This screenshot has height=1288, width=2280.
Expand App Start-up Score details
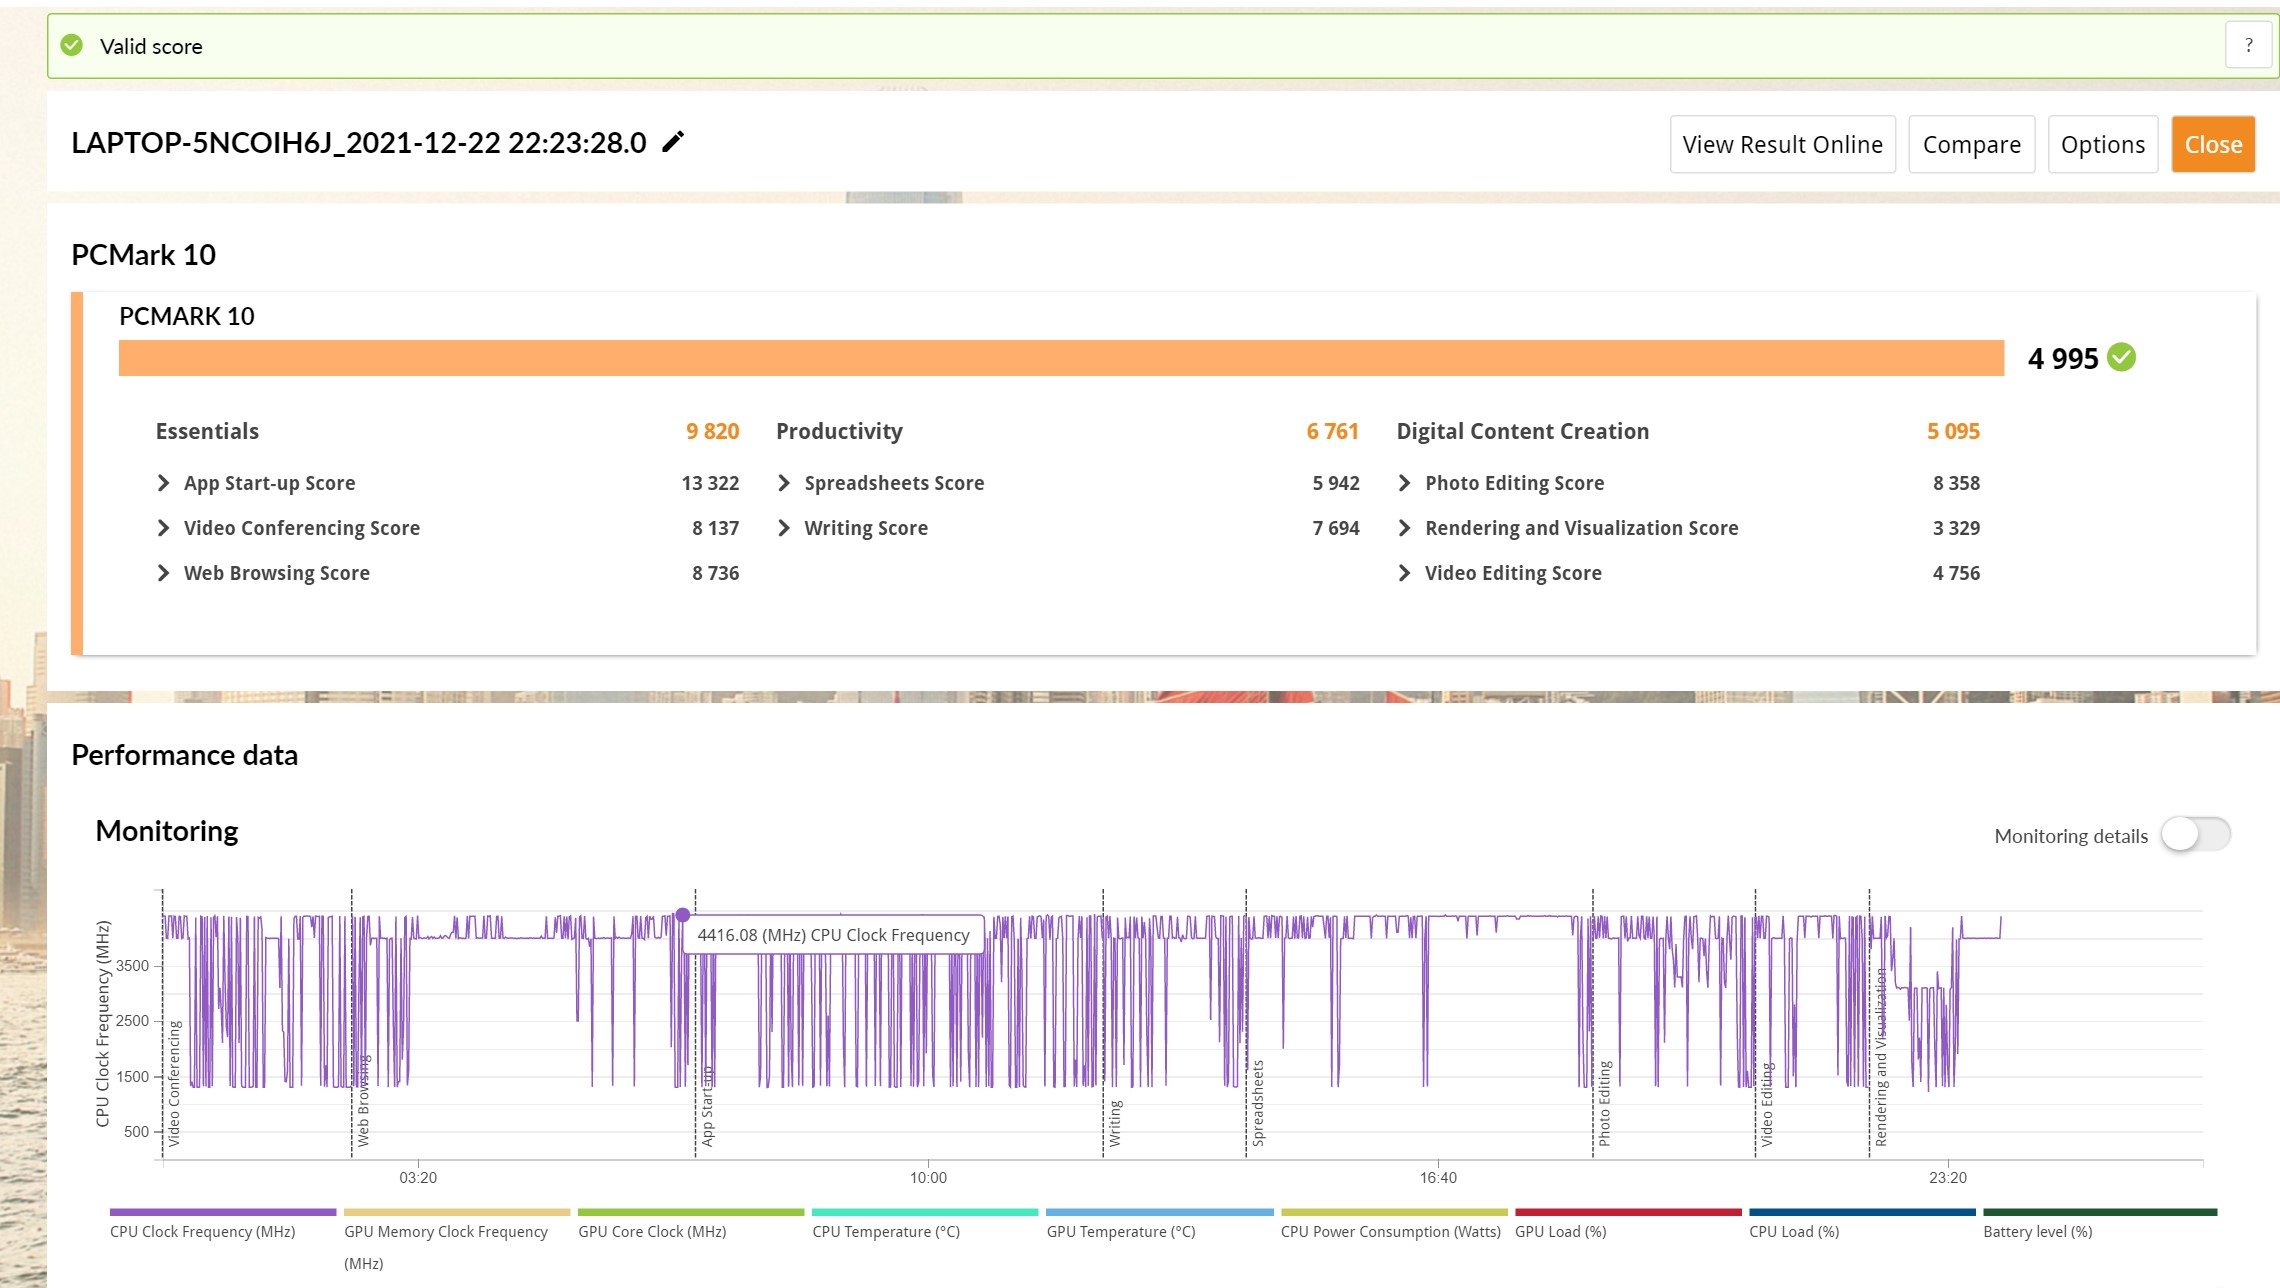(x=164, y=483)
